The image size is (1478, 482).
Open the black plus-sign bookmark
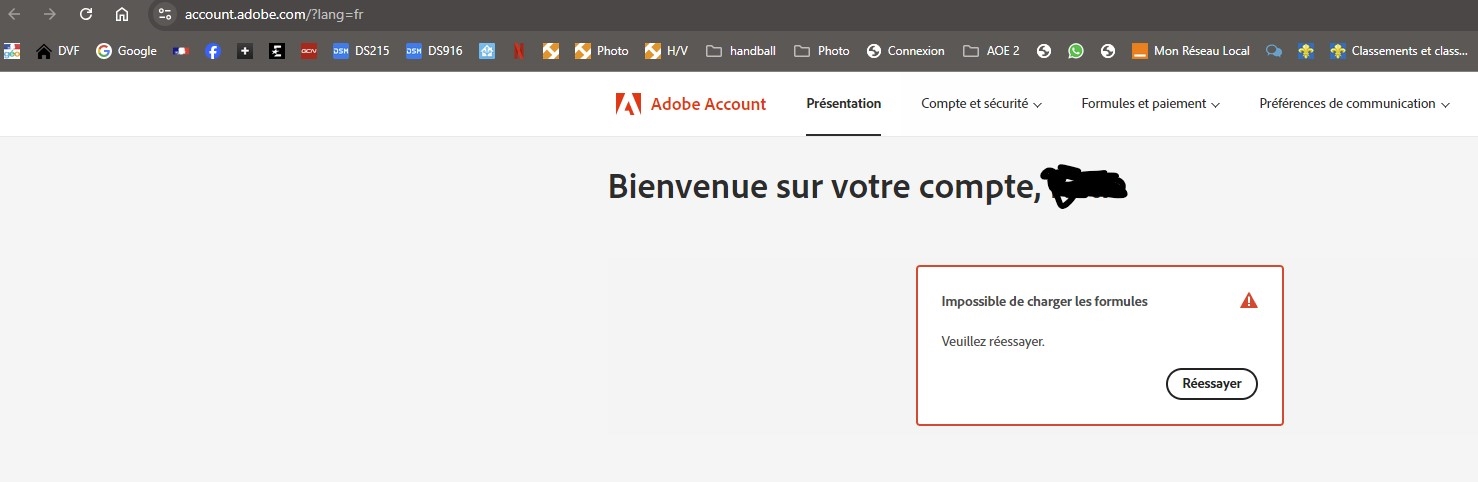coord(245,51)
